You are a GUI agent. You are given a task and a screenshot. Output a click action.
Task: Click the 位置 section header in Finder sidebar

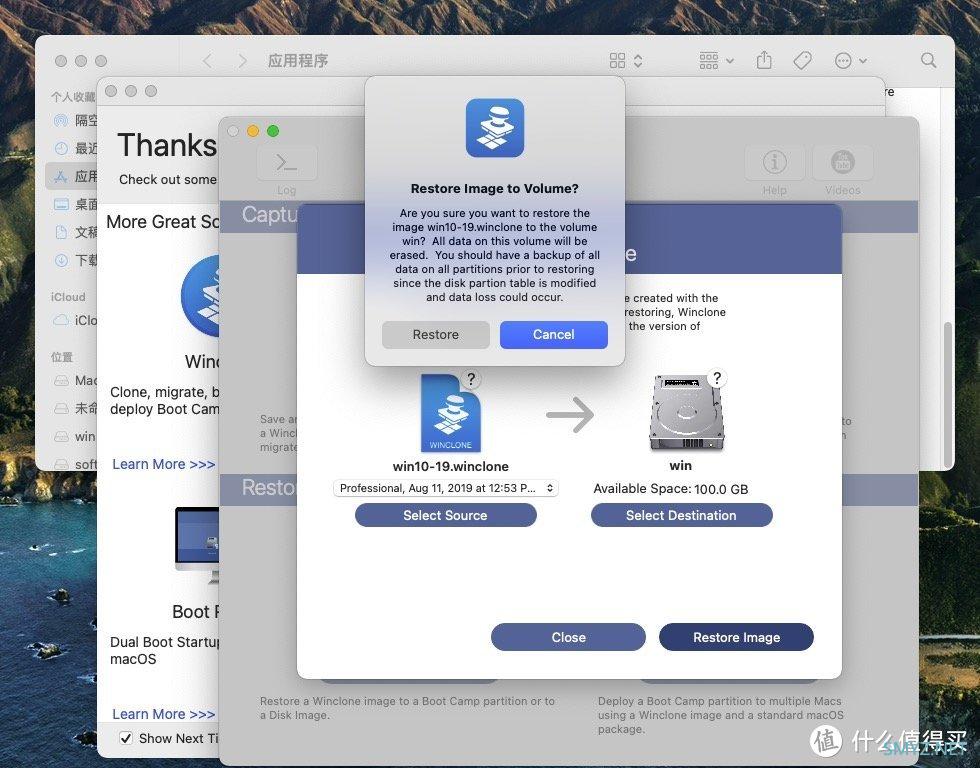tap(62, 357)
